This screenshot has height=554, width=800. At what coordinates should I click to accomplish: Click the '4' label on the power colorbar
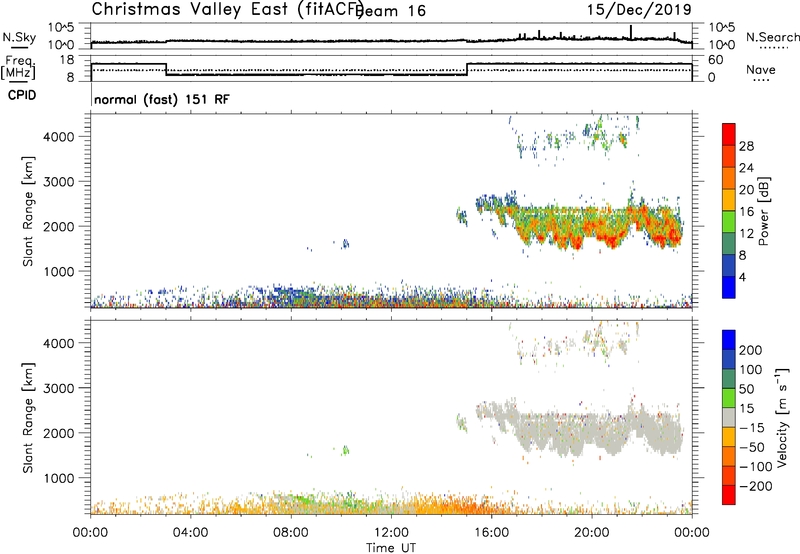pos(742,277)
